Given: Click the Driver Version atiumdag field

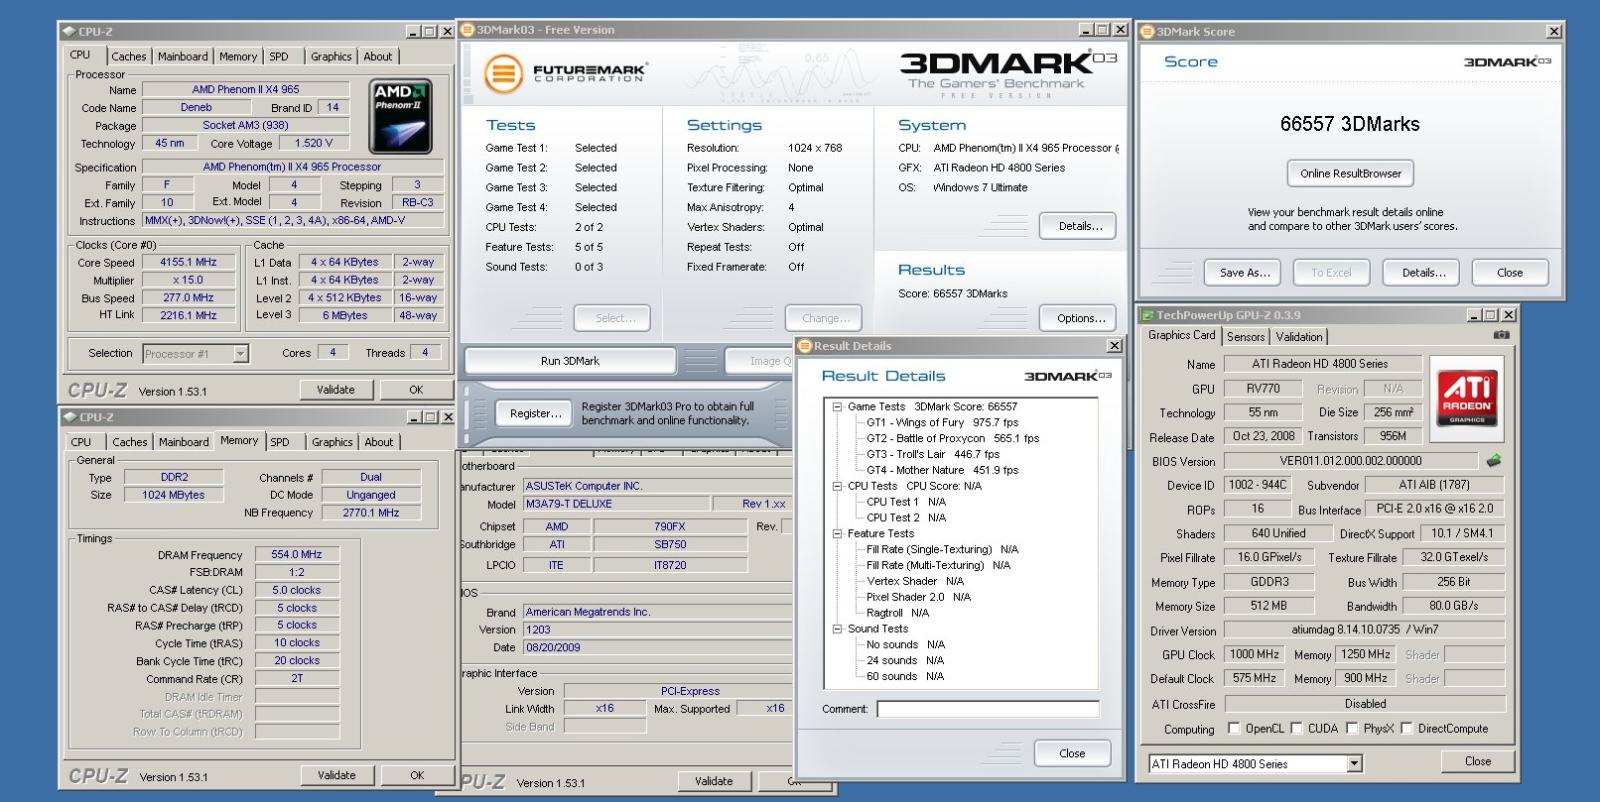Looking at the screenshot, I should pos(1364,630).
